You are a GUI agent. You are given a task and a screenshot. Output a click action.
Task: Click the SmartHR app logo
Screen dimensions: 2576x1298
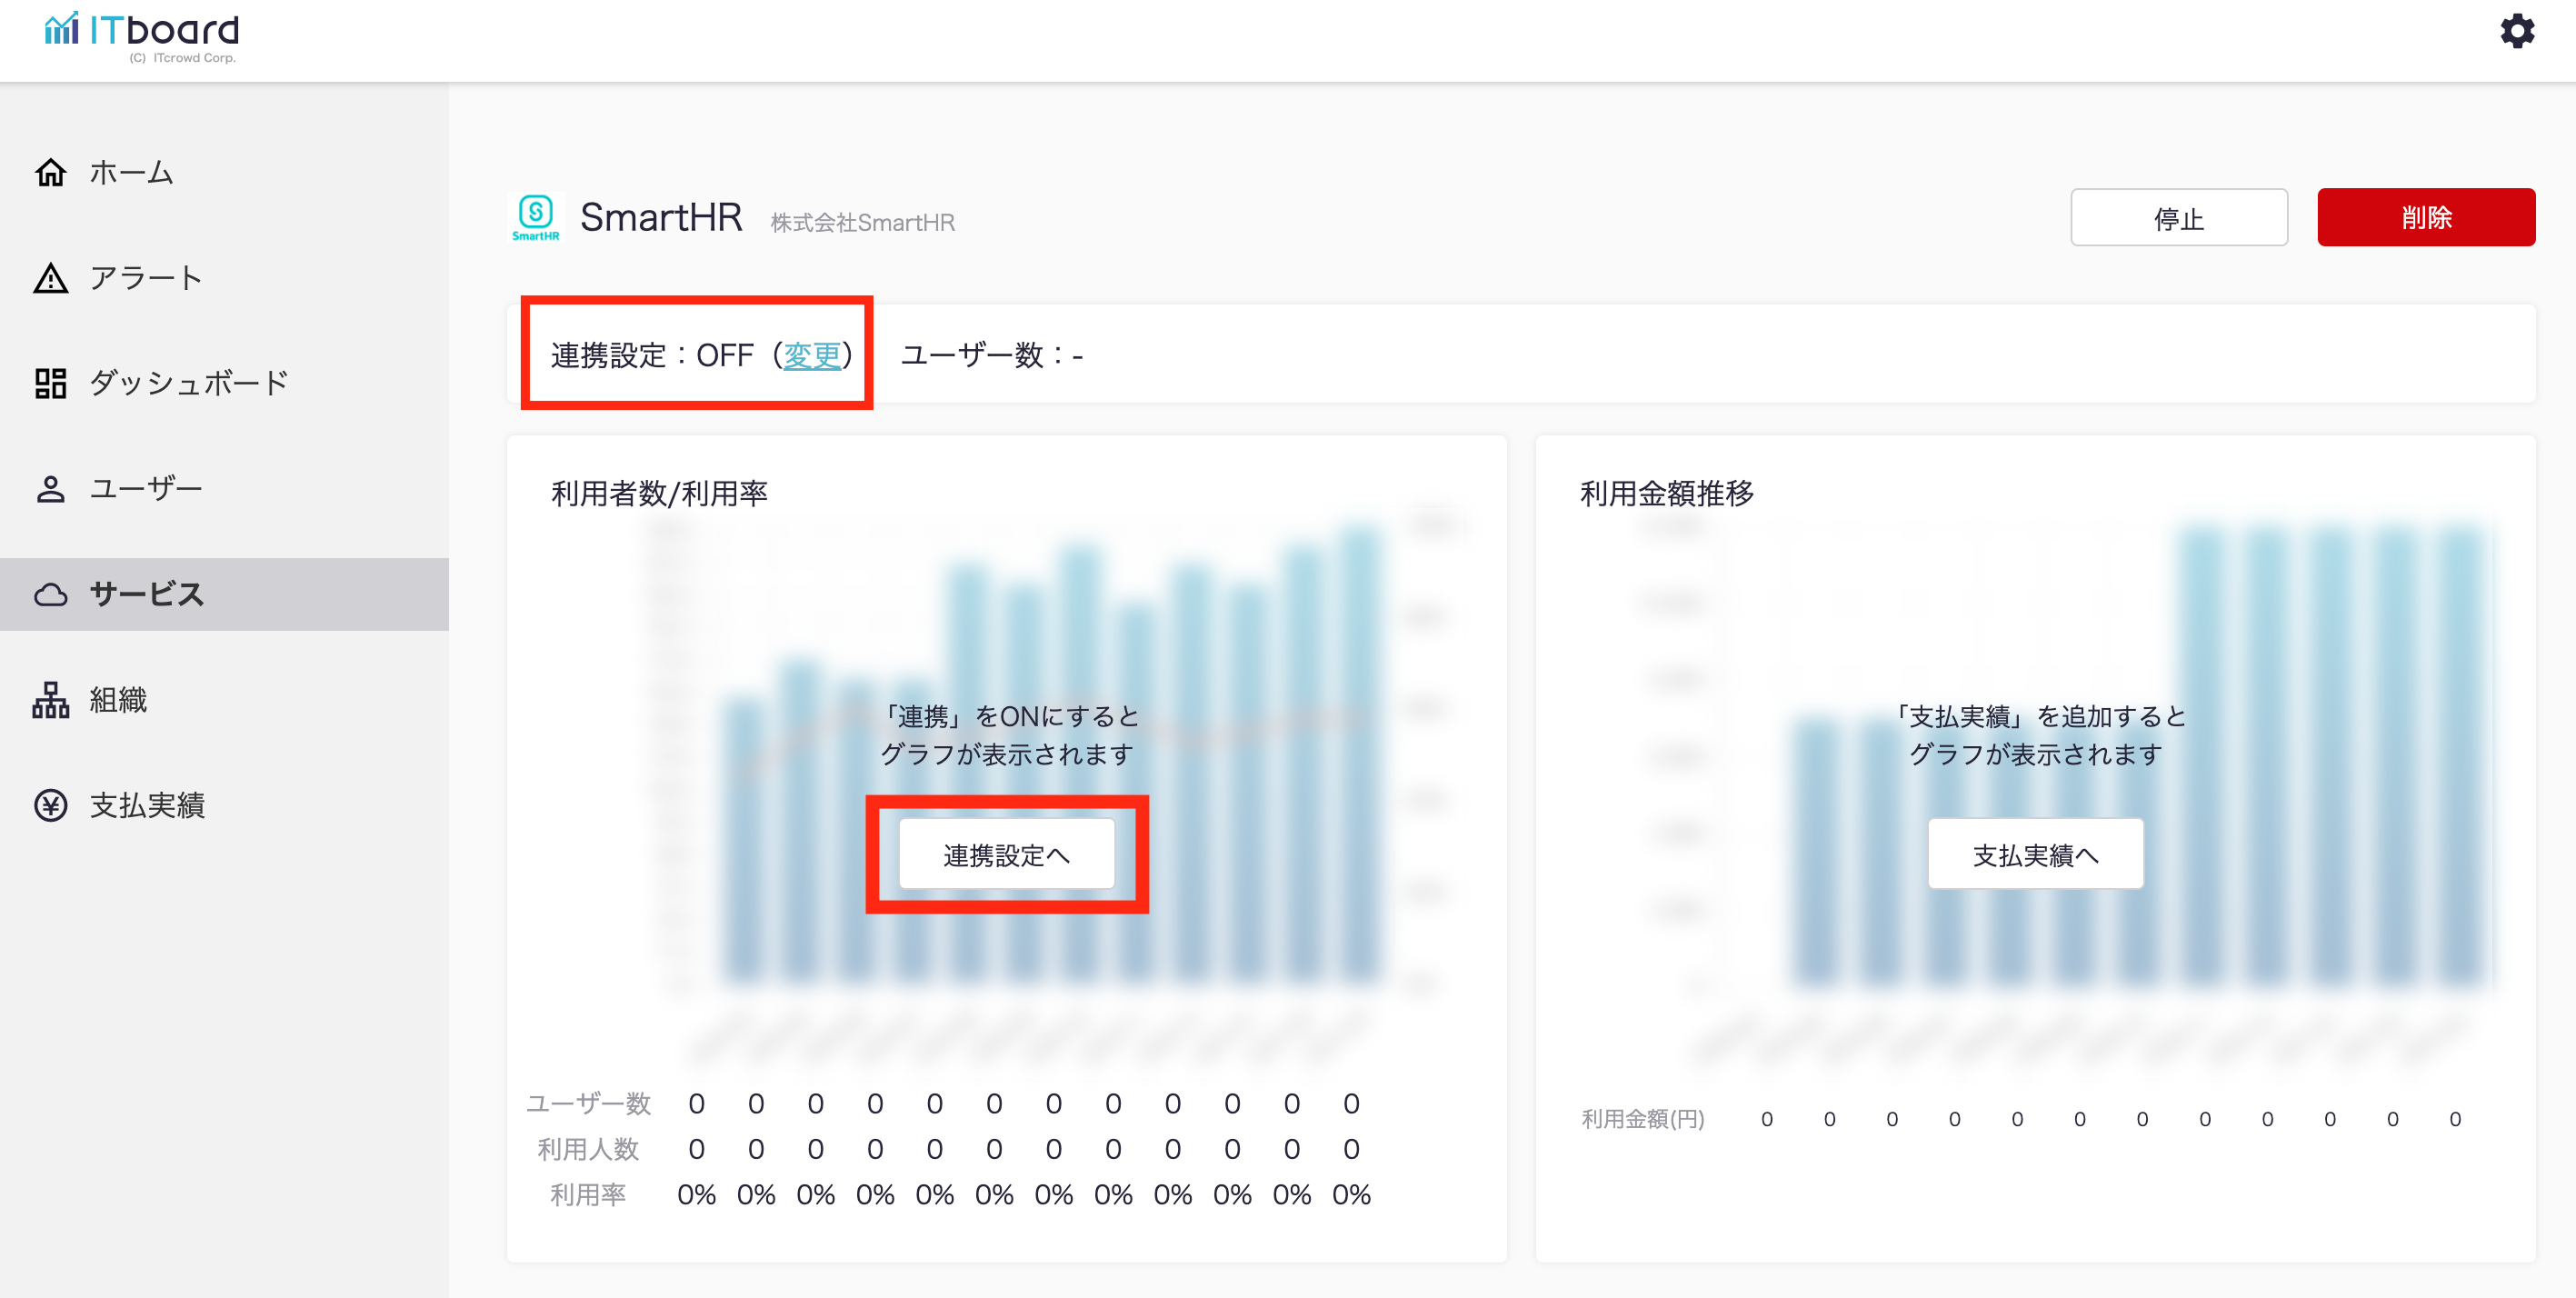click(x=536, y=217)
